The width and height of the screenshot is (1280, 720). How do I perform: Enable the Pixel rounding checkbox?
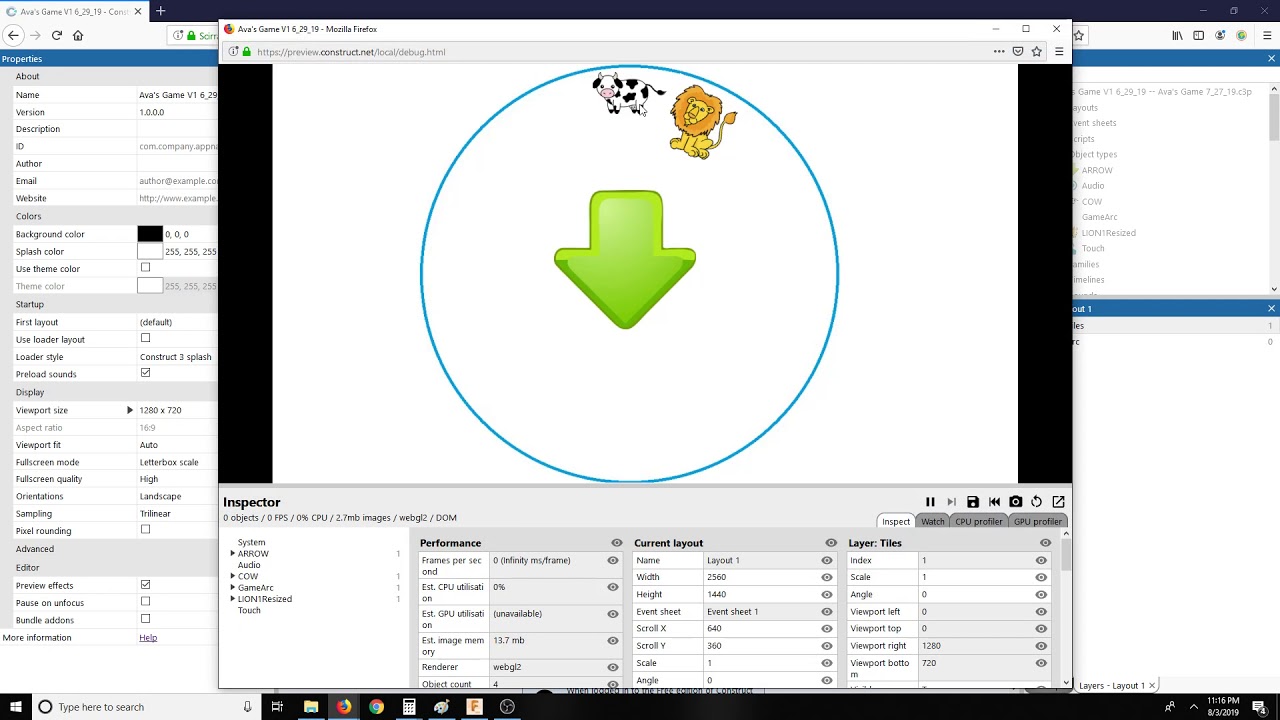(145, 530)
